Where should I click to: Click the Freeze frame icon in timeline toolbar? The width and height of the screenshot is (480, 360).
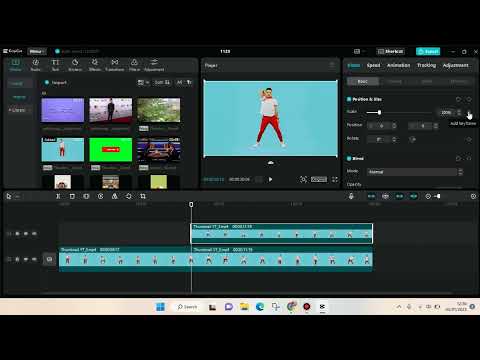86,196
